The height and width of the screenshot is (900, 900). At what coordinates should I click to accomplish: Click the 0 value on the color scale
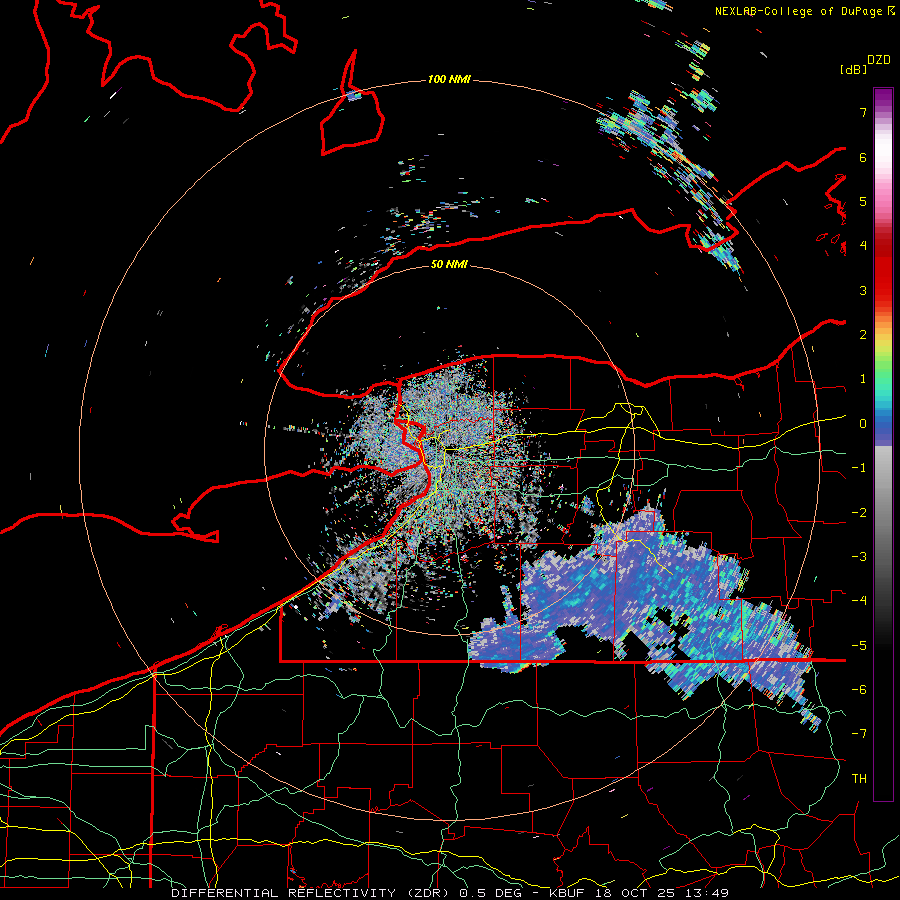pyautogui.click(x=863, y=424)
